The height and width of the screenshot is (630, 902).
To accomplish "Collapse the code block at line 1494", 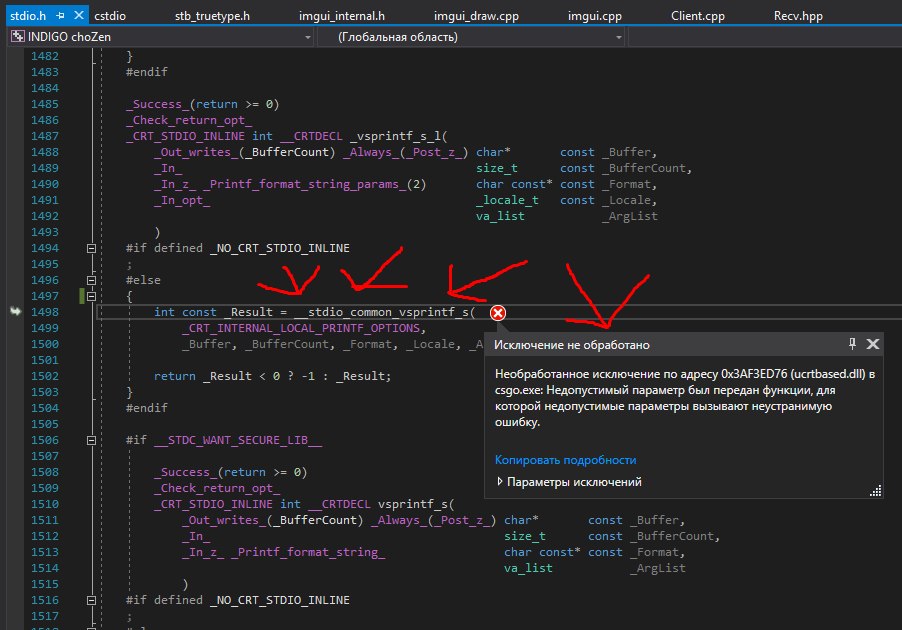I will point(92,248).
